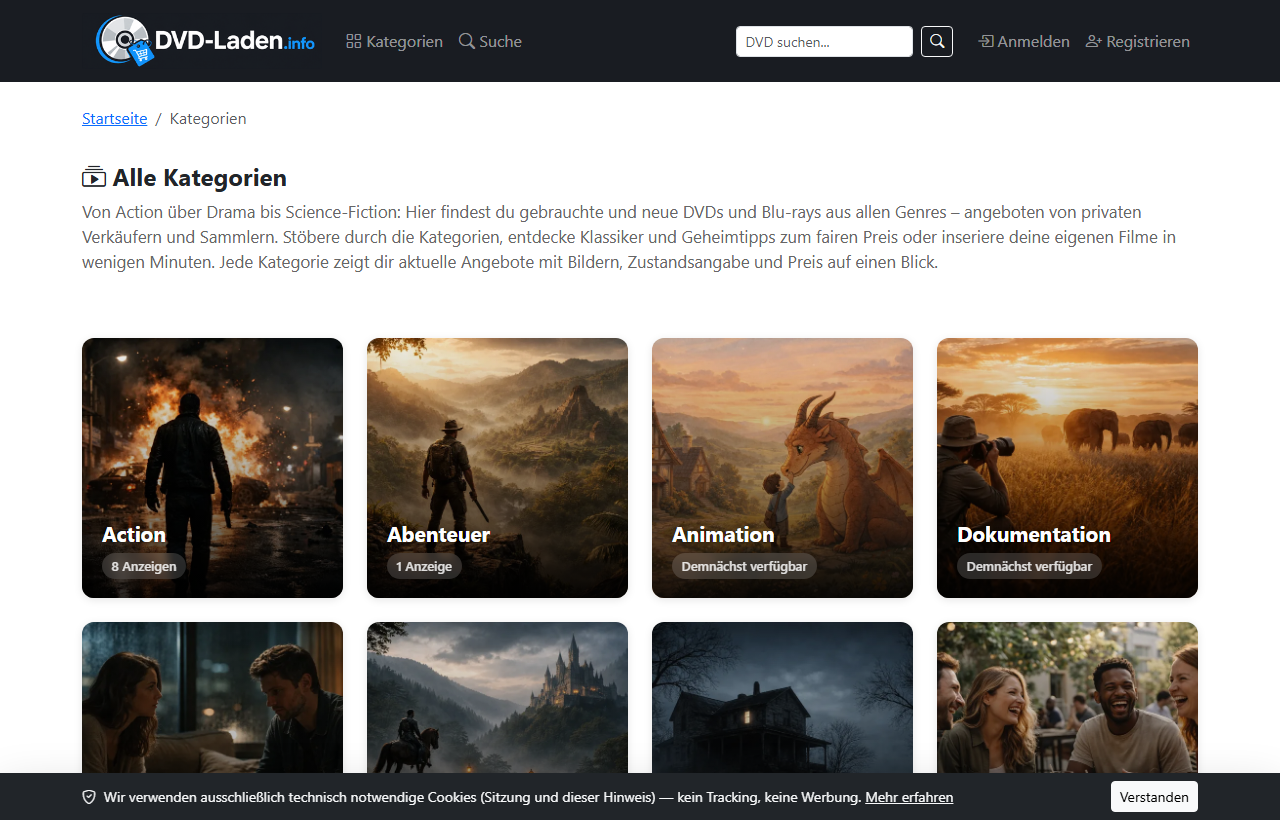Click the shield icon in the cookie notice
This screenshot has width=1280, height=820.
(89, 797)
